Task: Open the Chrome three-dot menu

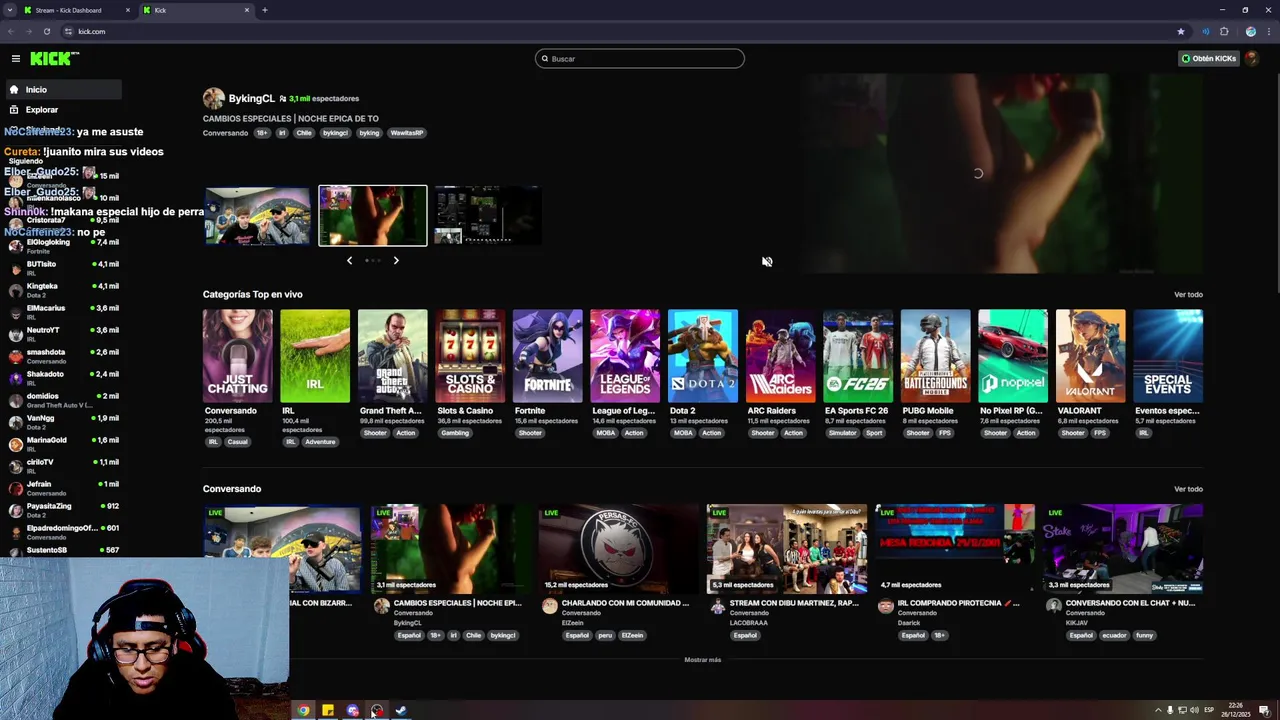Action: tap(1267, 31)
